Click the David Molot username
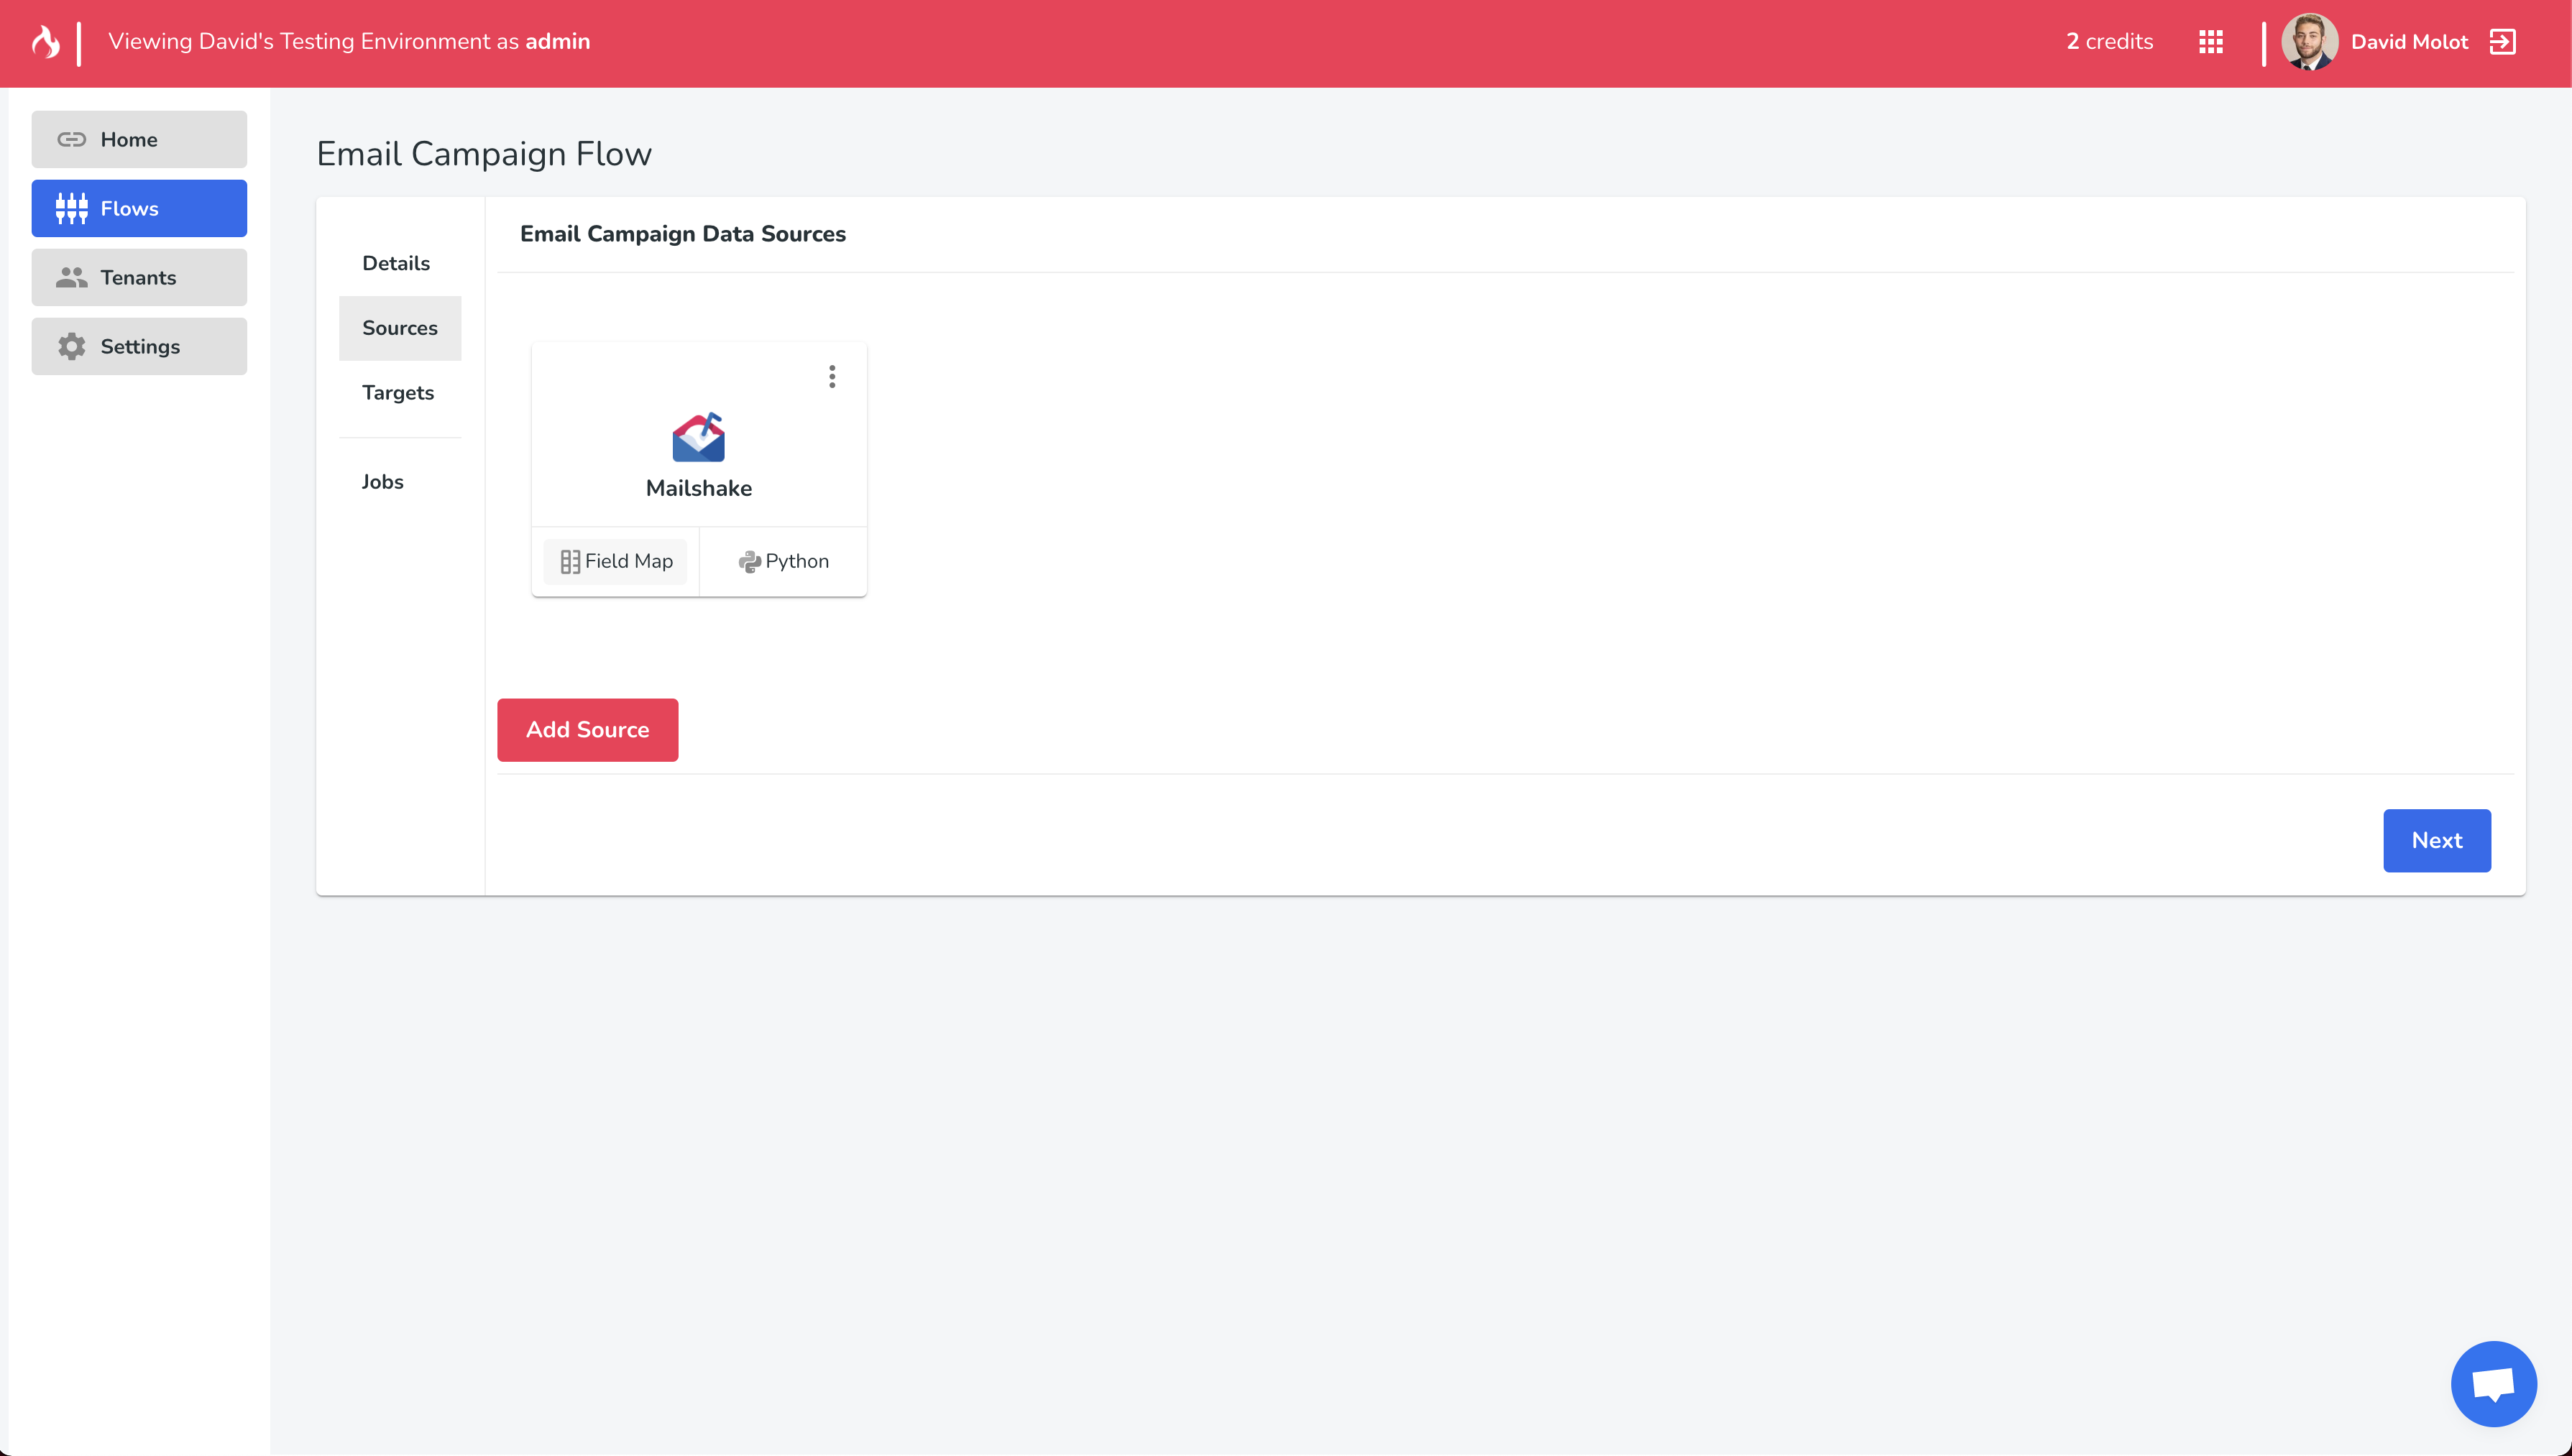 coord(2409,42)
